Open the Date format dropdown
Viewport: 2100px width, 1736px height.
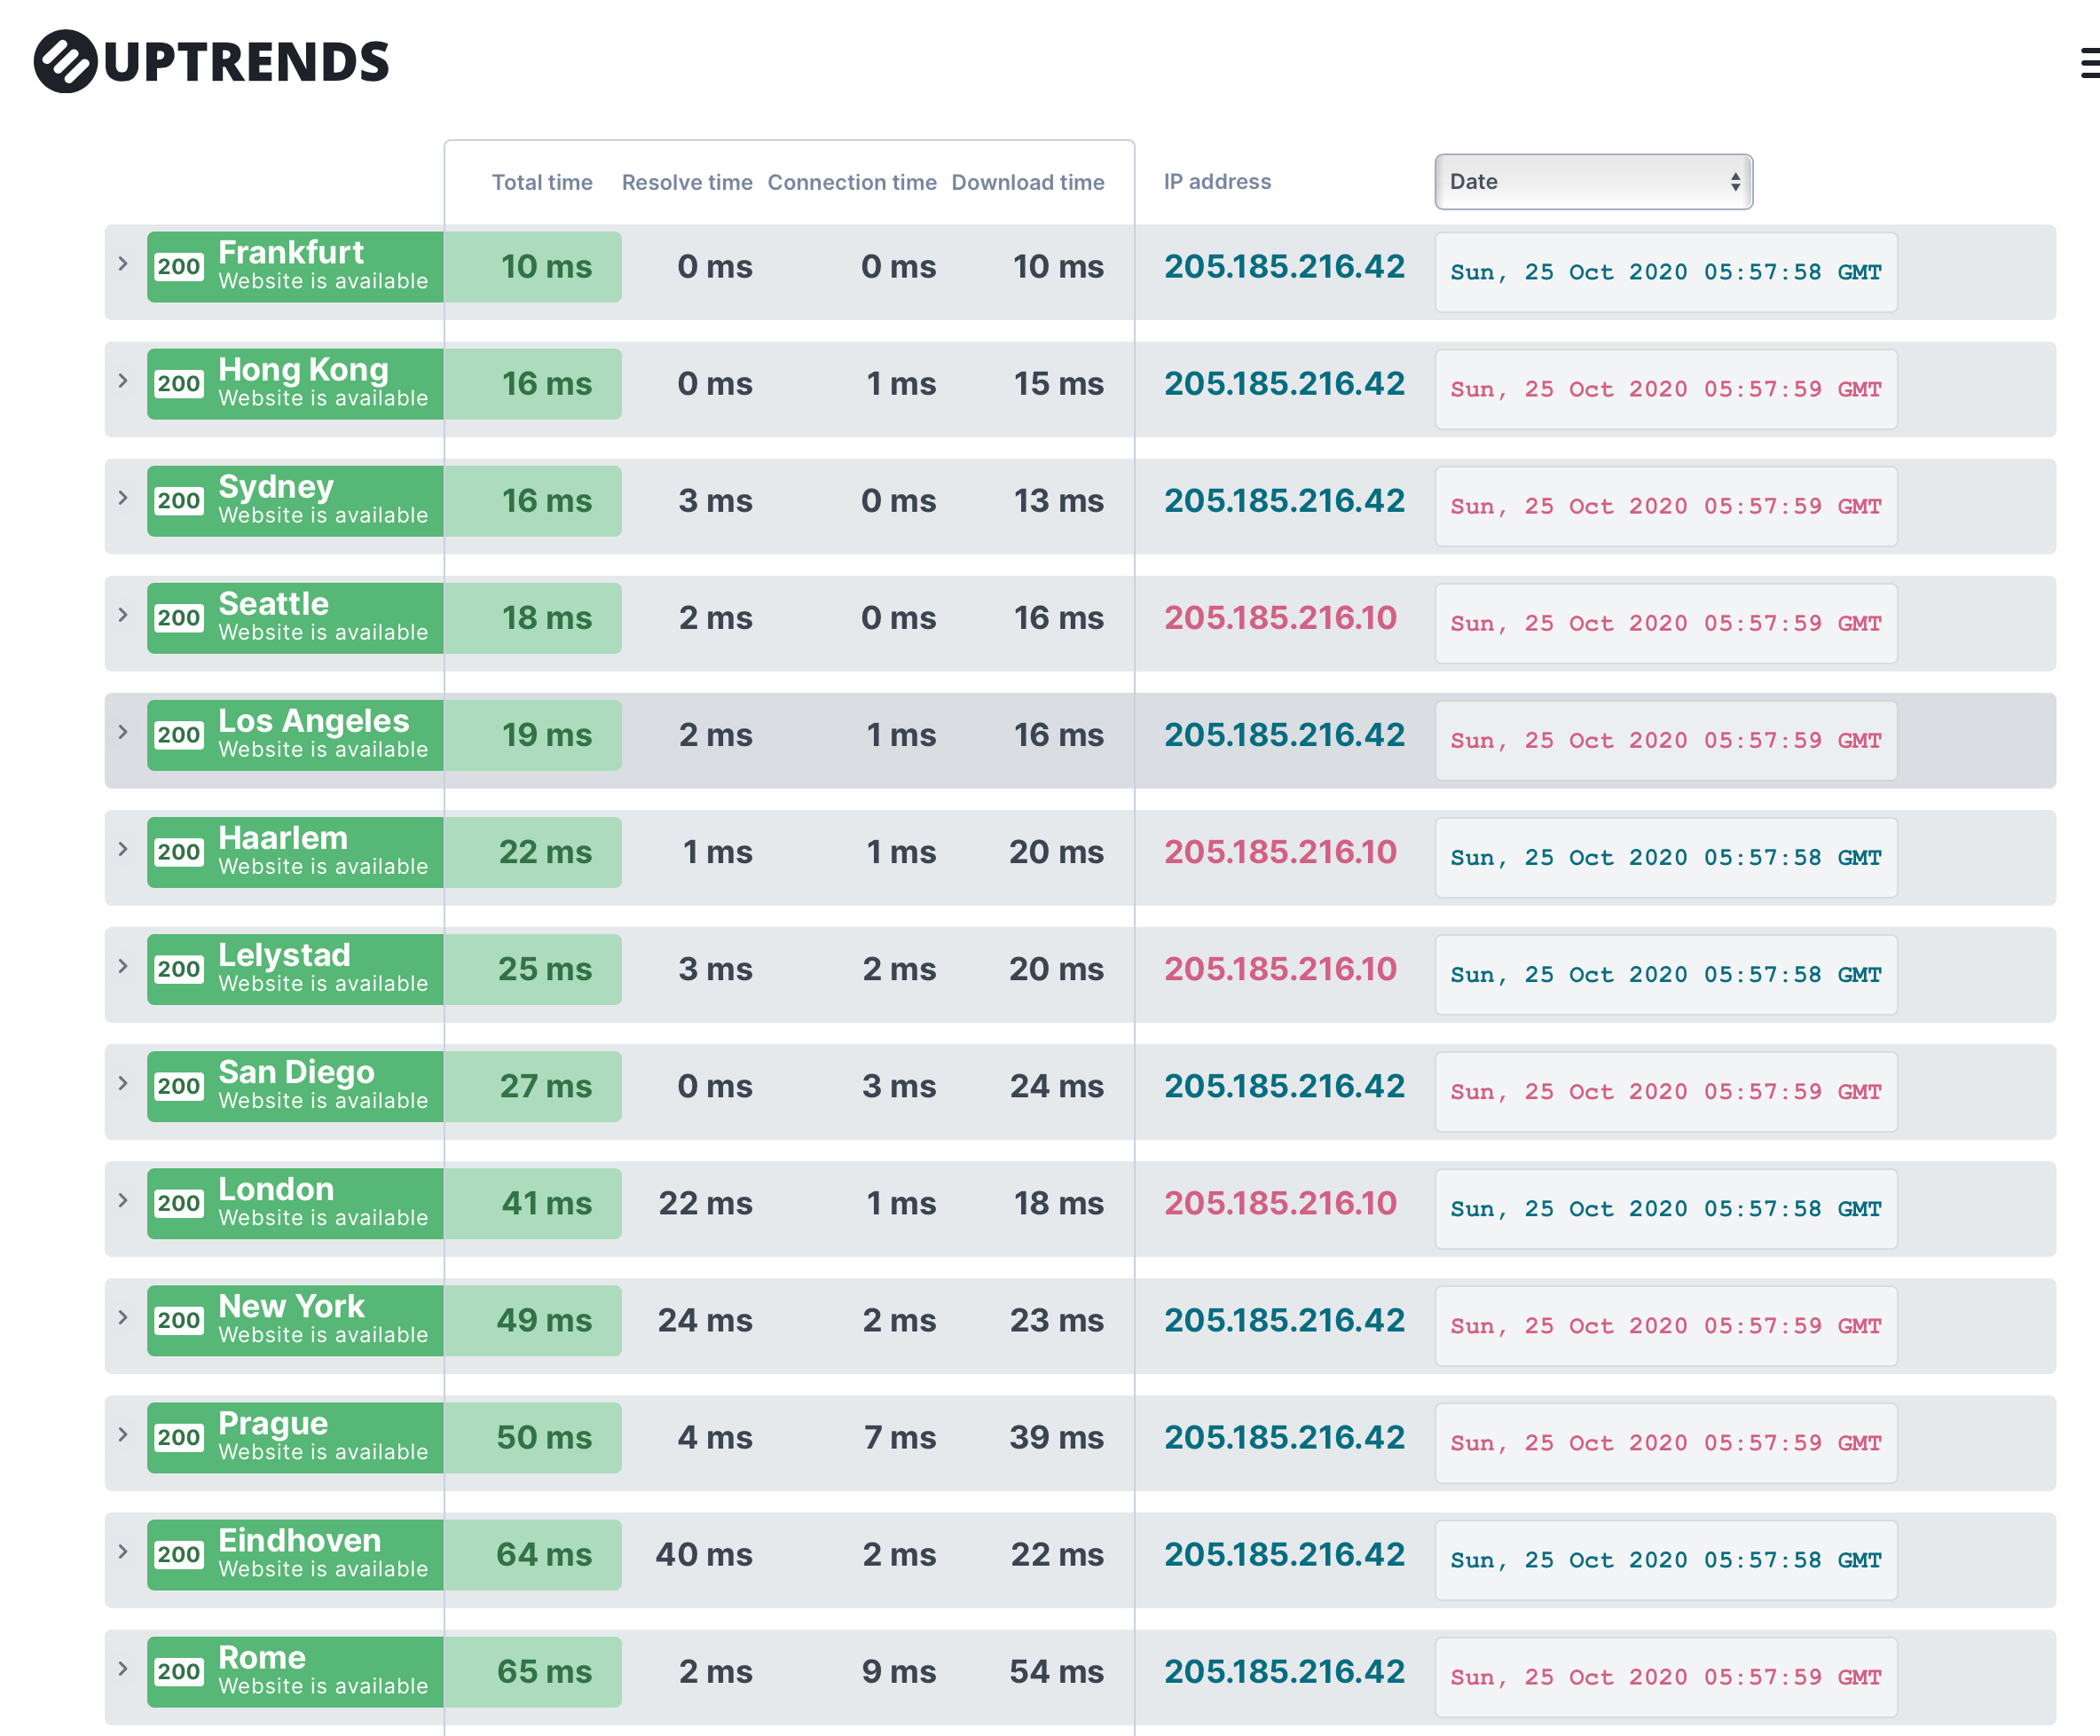1593,182
